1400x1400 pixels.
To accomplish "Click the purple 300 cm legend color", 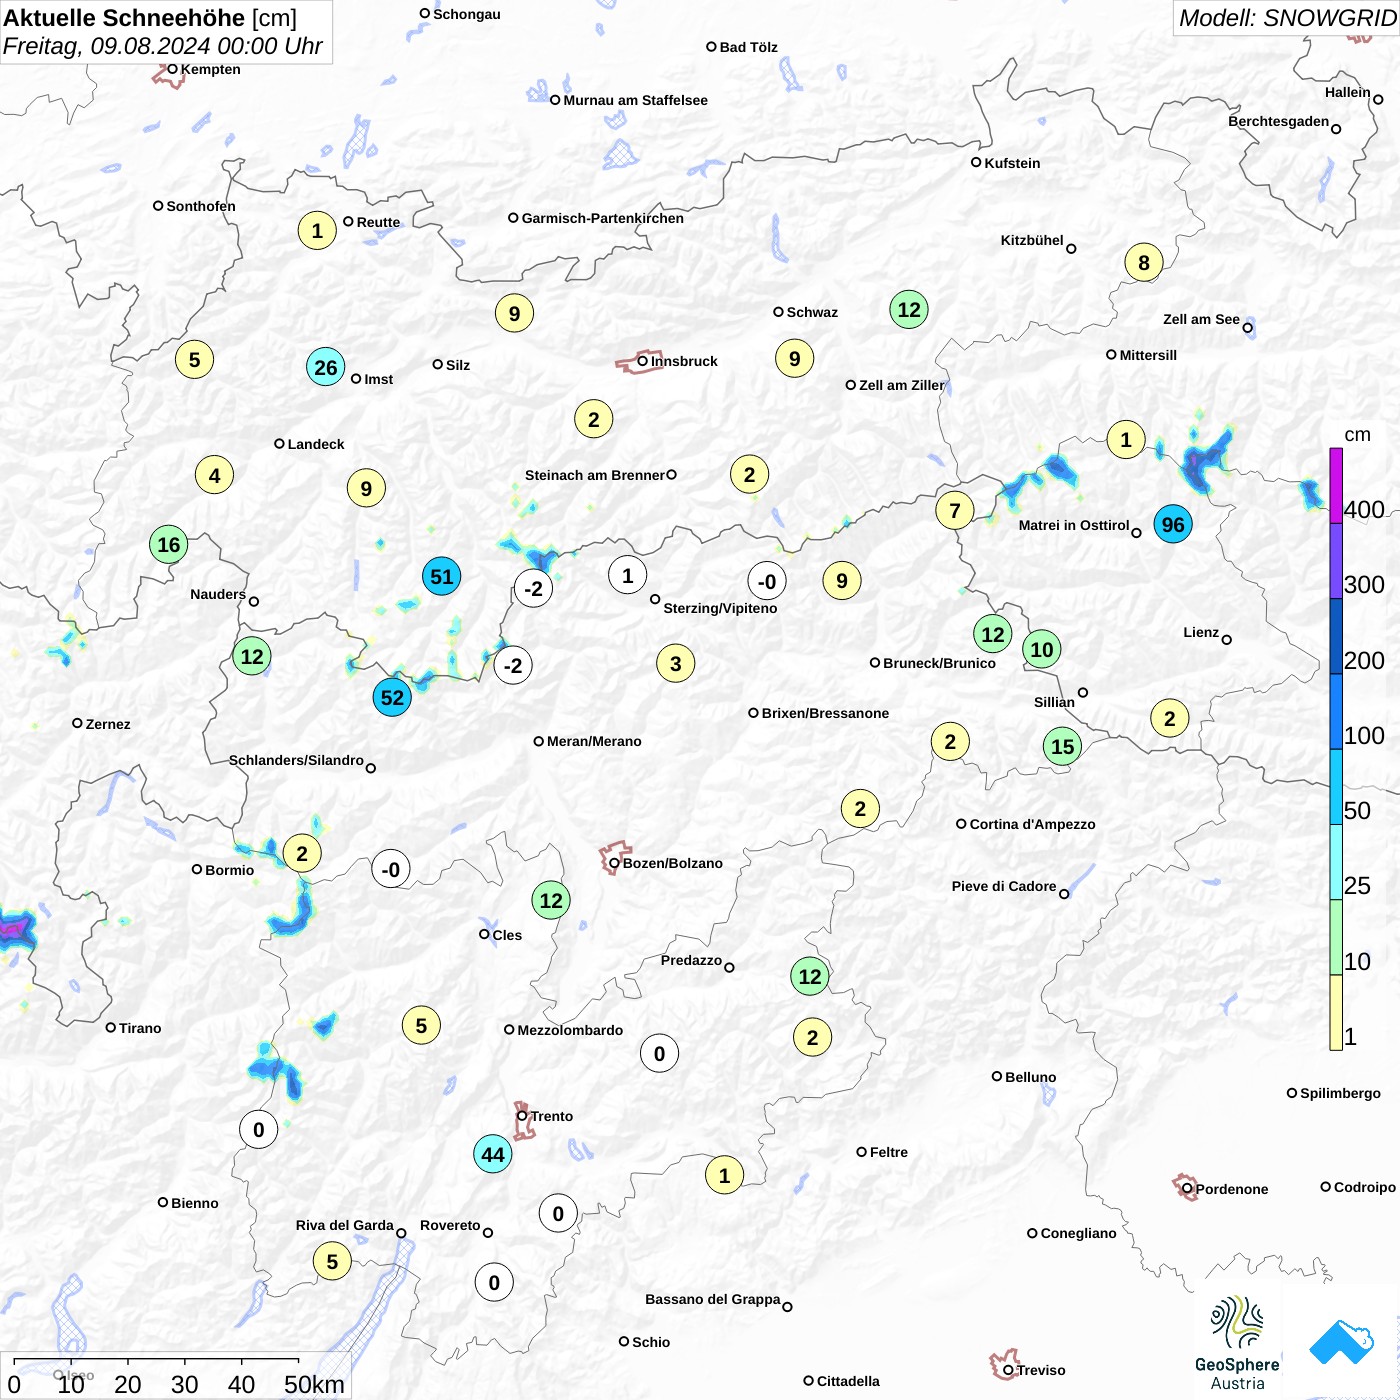I will point(1336,560).
